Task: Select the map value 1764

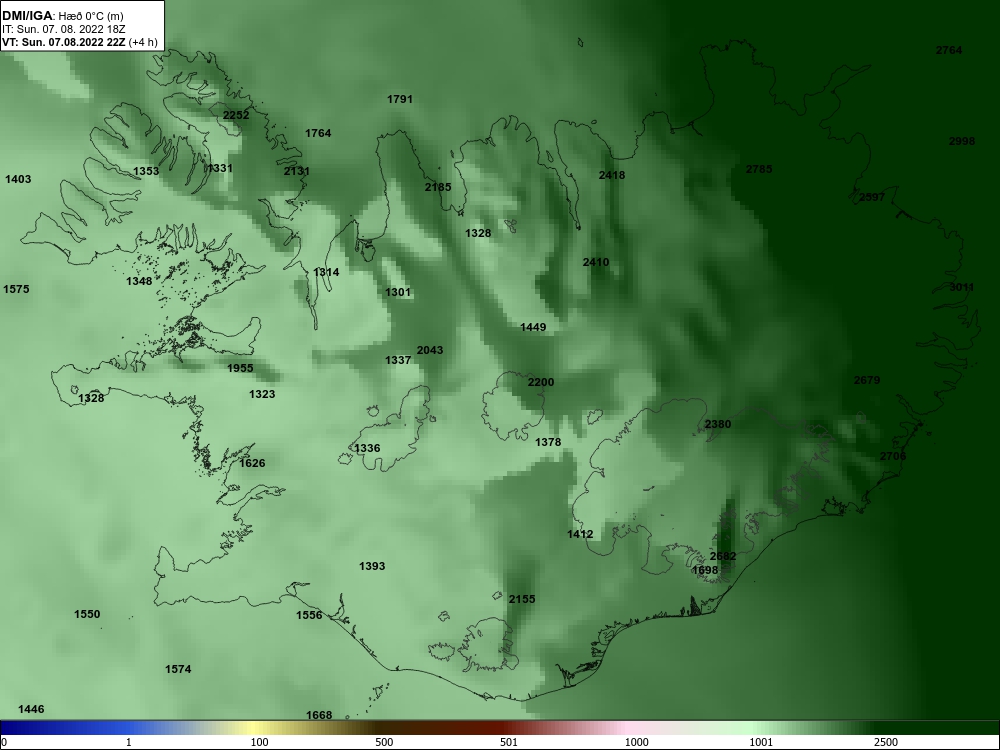Action: tap(318, 133)
